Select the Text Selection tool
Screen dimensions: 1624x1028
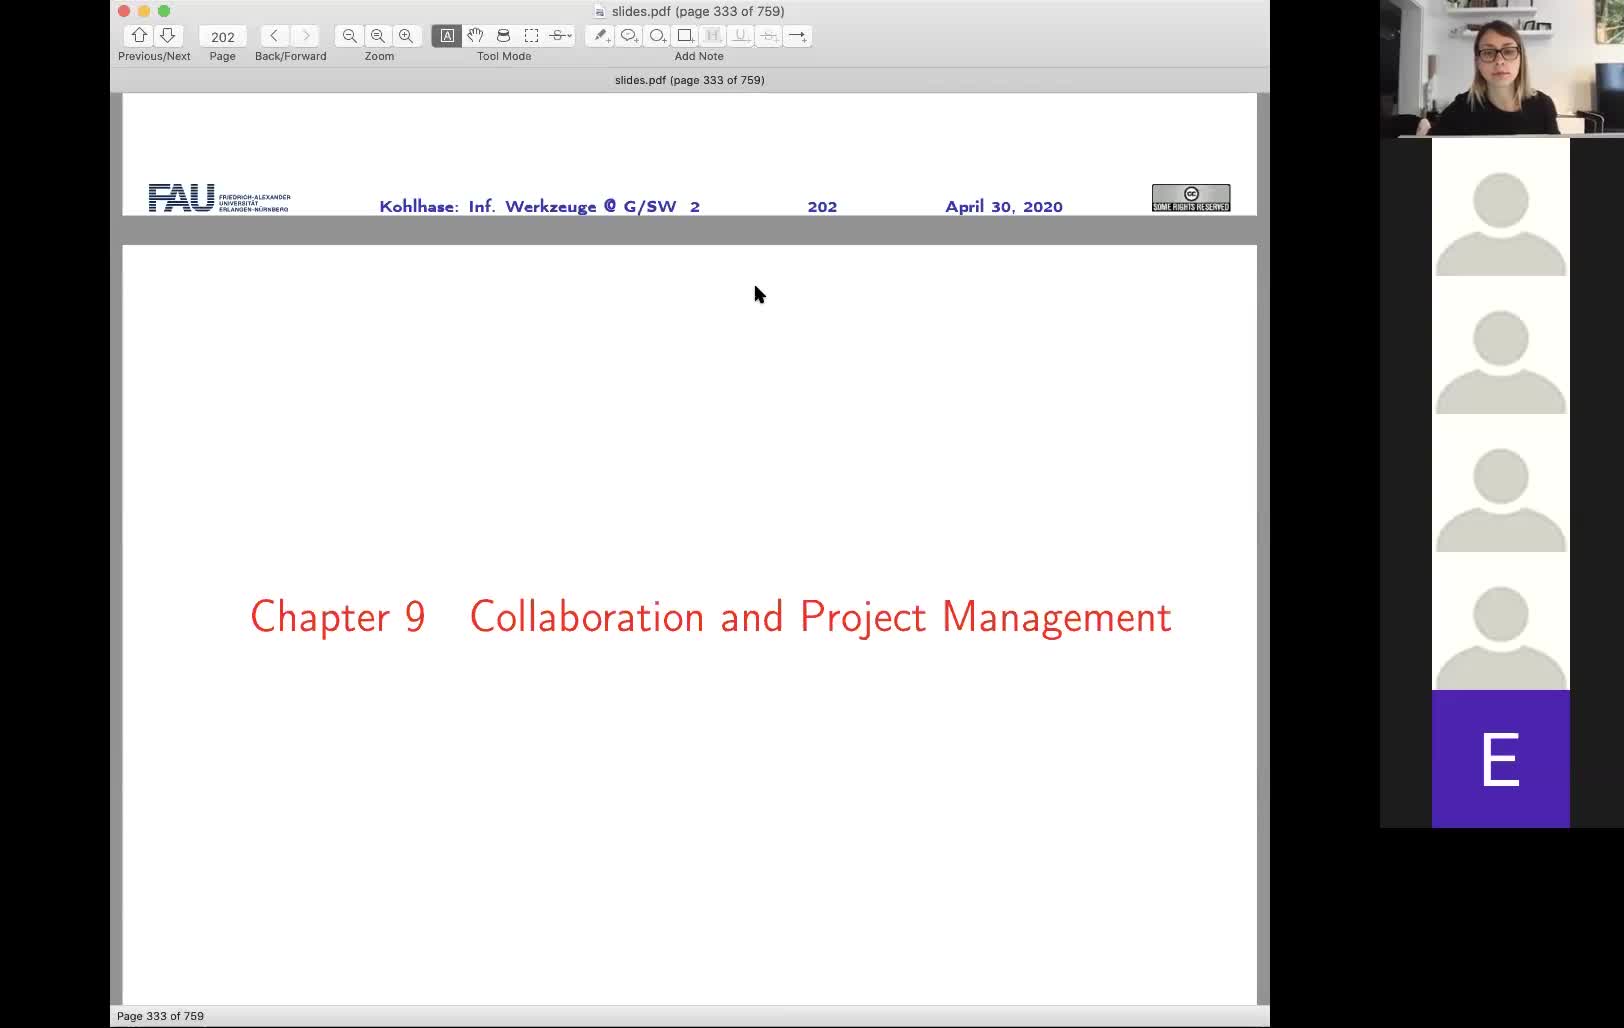coord(446,35)
